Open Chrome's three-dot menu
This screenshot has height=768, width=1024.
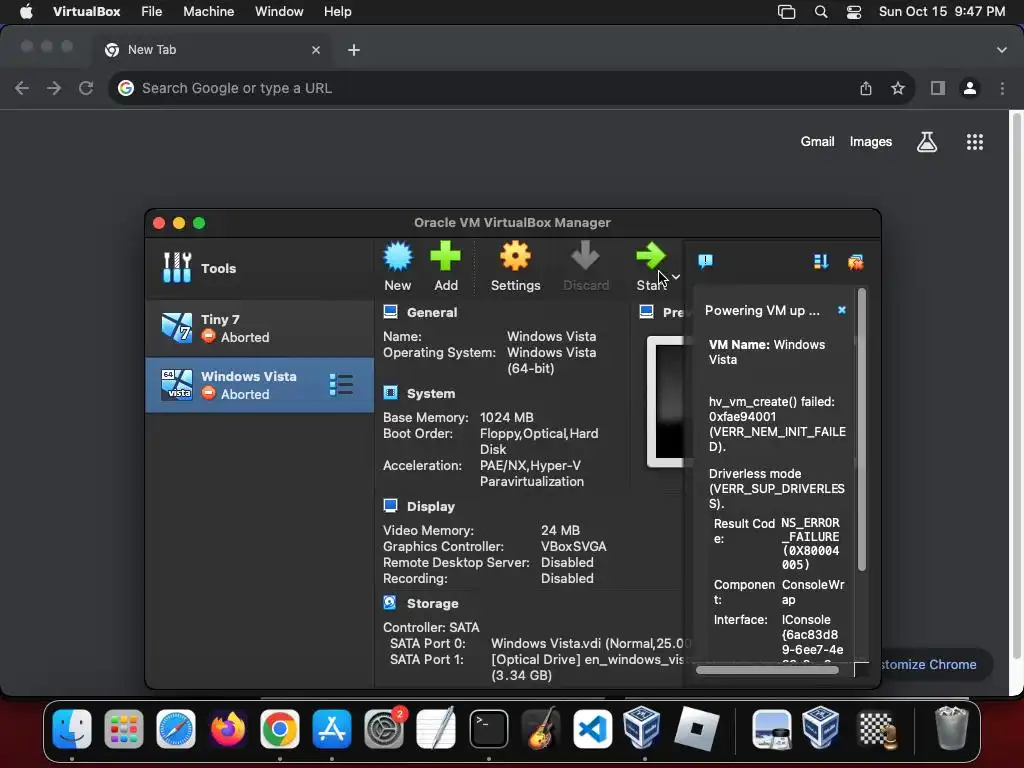tap(1002, 88)
